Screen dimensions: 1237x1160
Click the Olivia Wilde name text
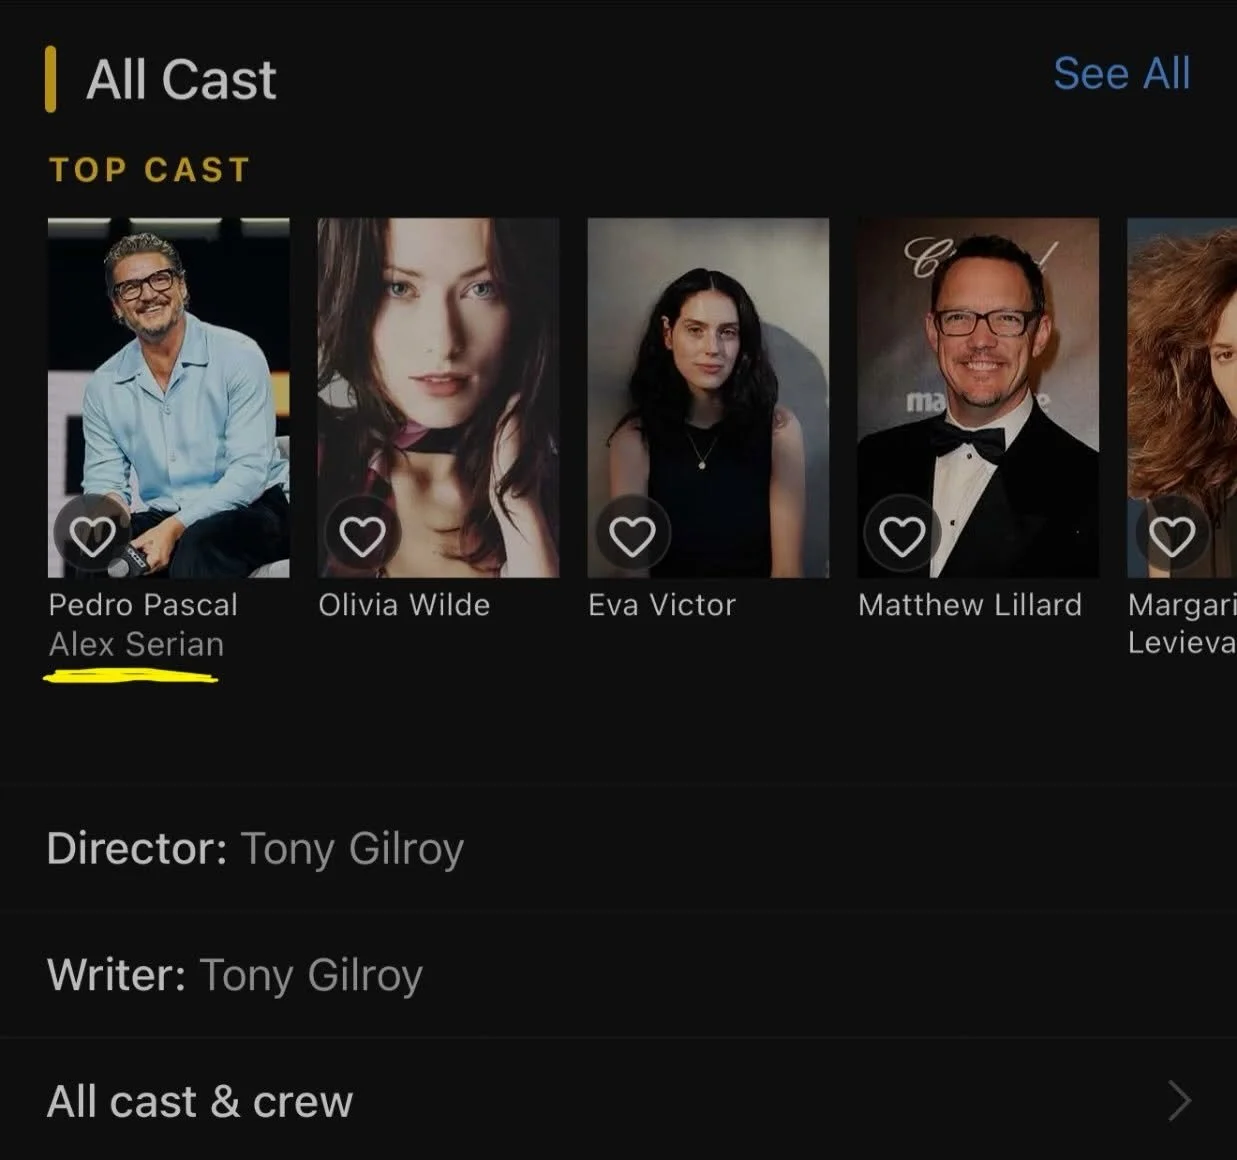tap(404, 605)
